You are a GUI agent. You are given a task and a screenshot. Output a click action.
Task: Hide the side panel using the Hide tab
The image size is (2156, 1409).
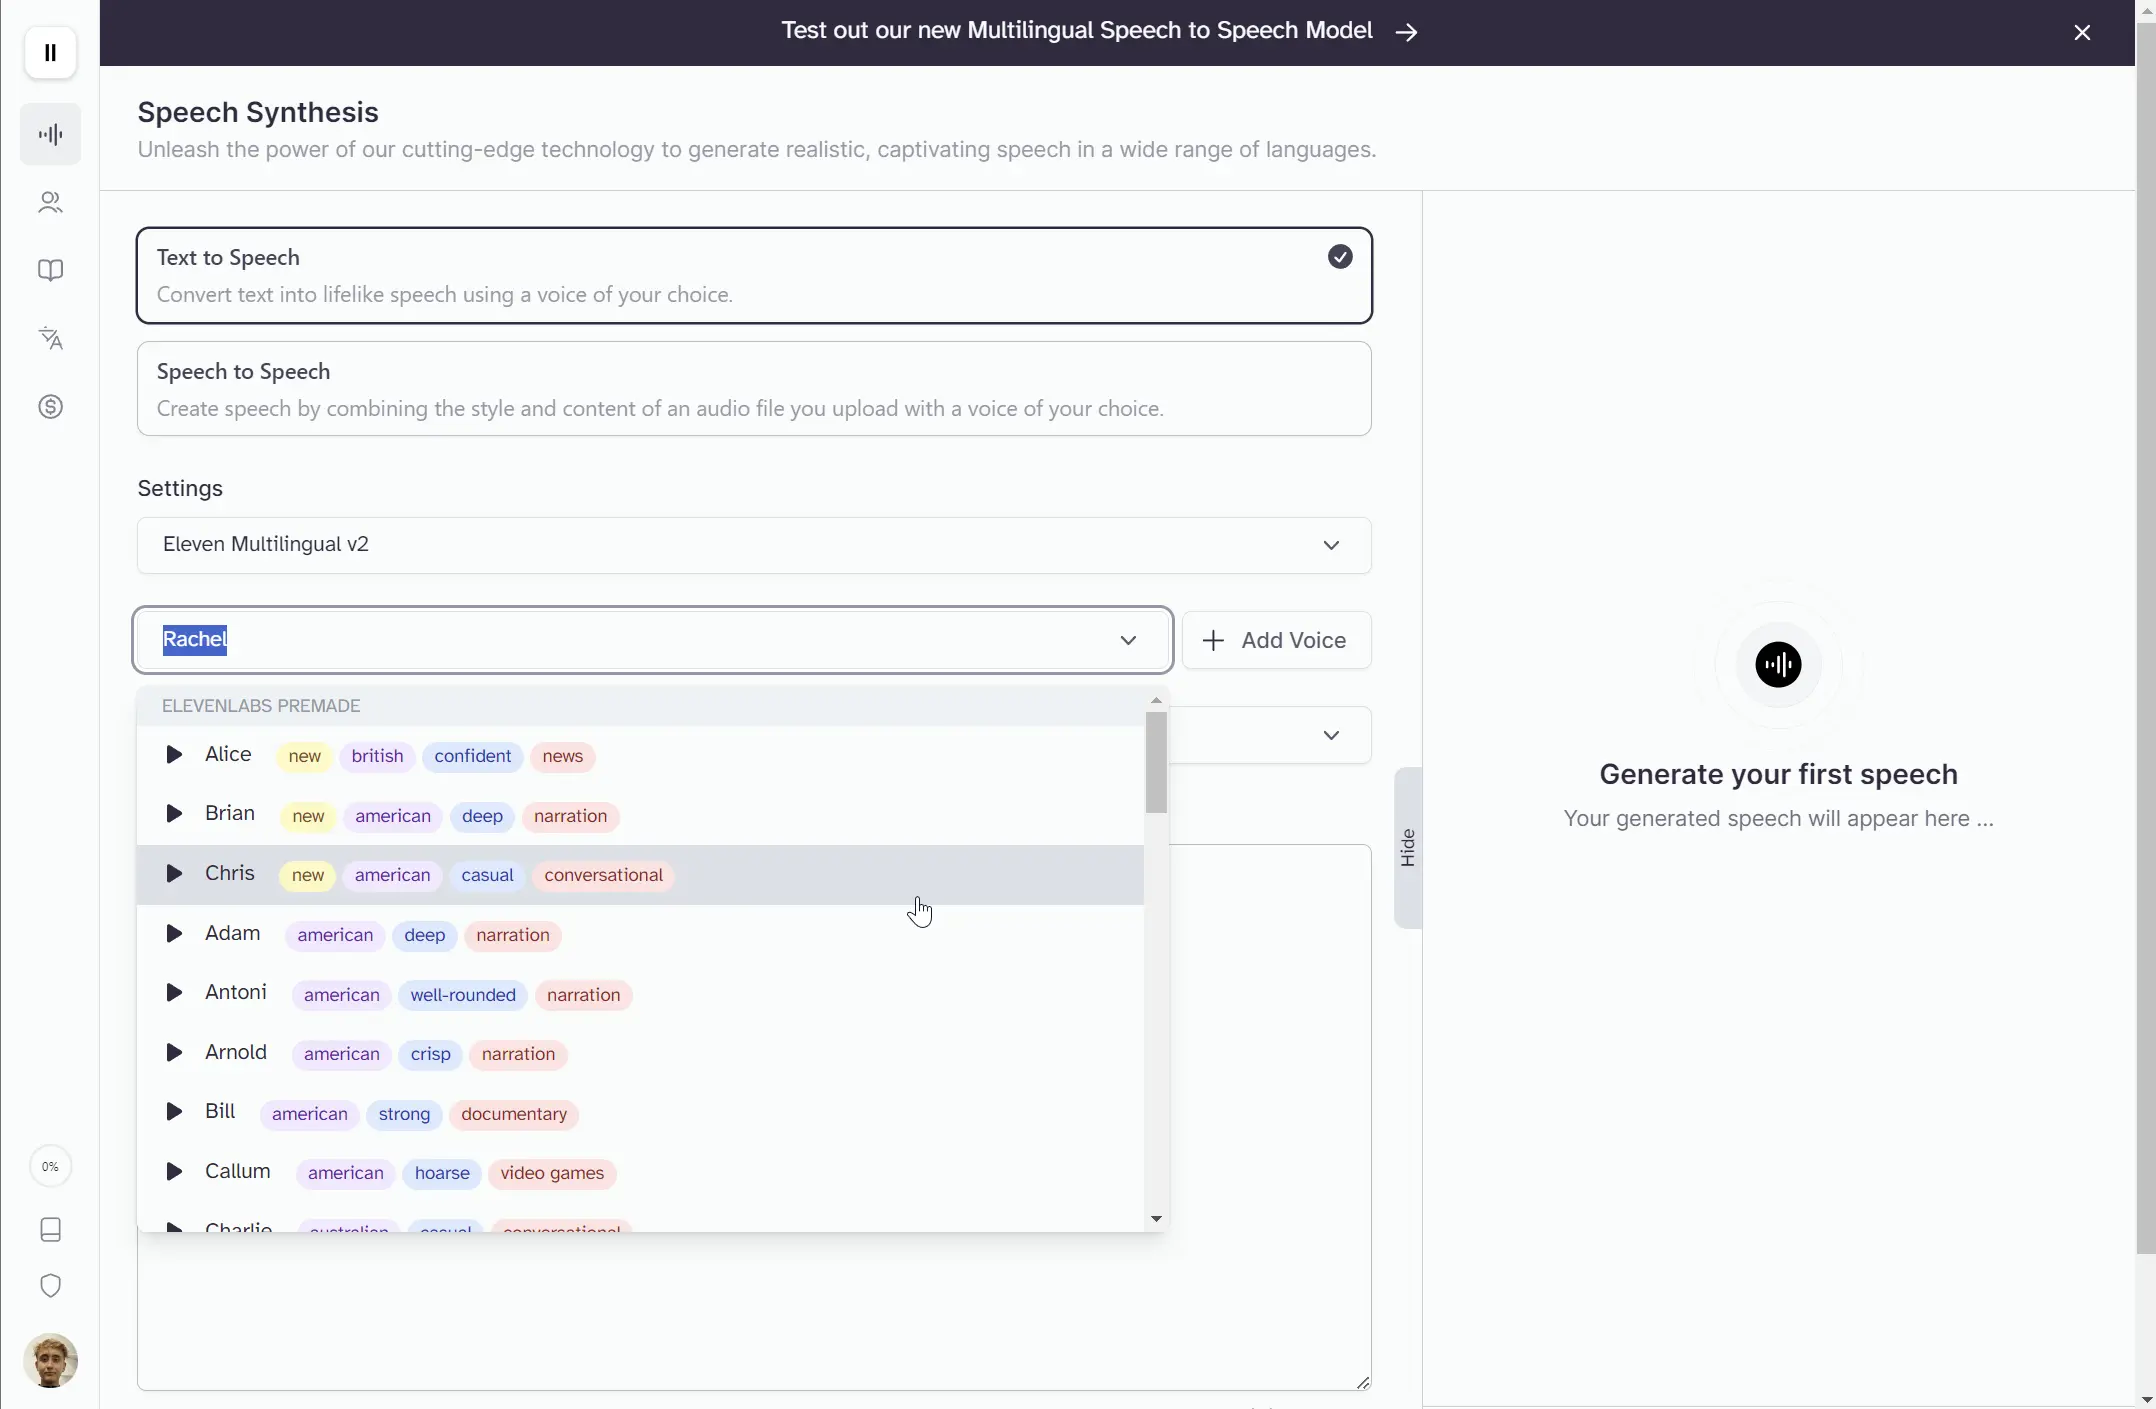point(1406,847)
